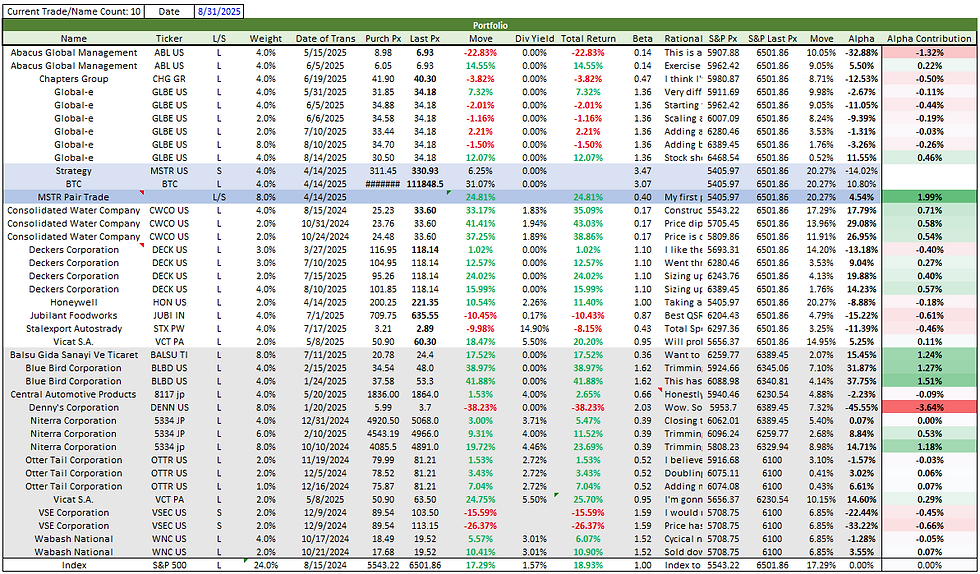Select ticker cell DENN US
Screen dimensions: 980x574
click(x=169, y=407)
